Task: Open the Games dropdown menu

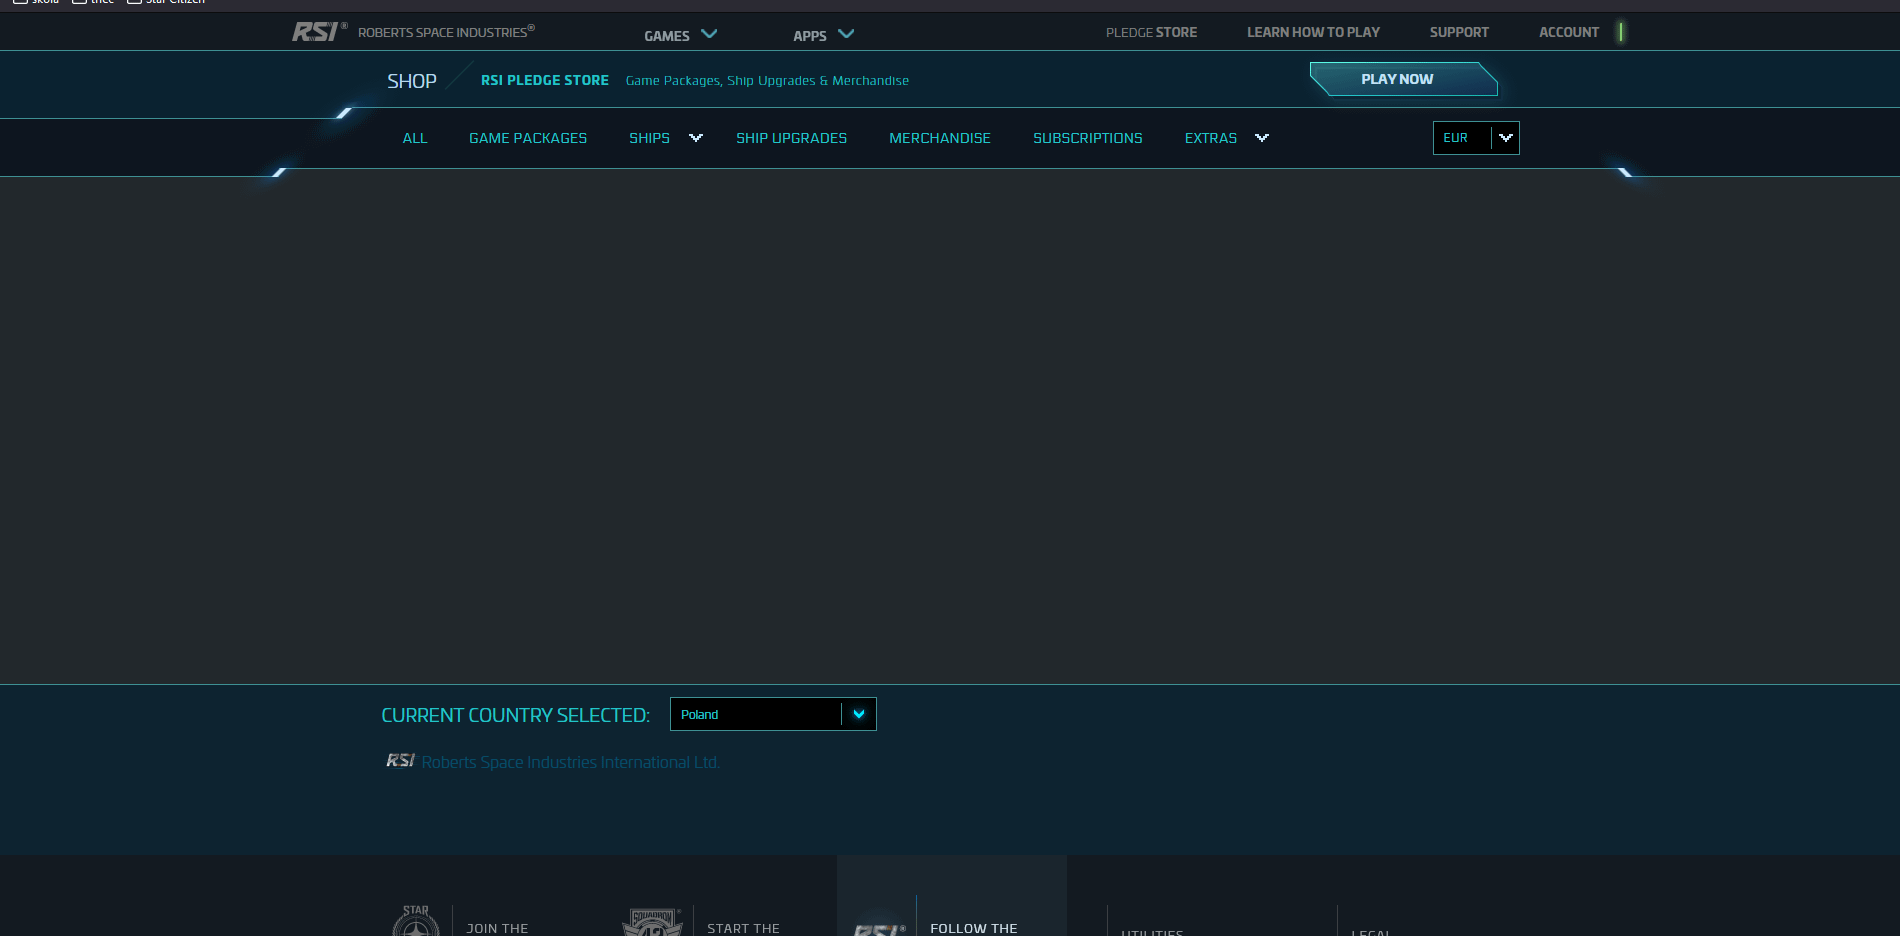Action: tap(680, 35)
